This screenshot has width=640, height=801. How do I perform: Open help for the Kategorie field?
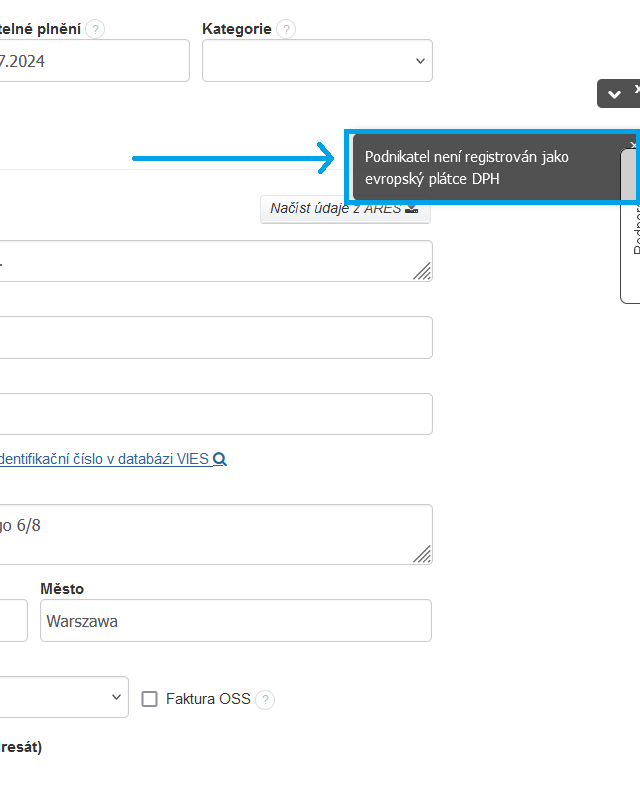coord(286,29)
